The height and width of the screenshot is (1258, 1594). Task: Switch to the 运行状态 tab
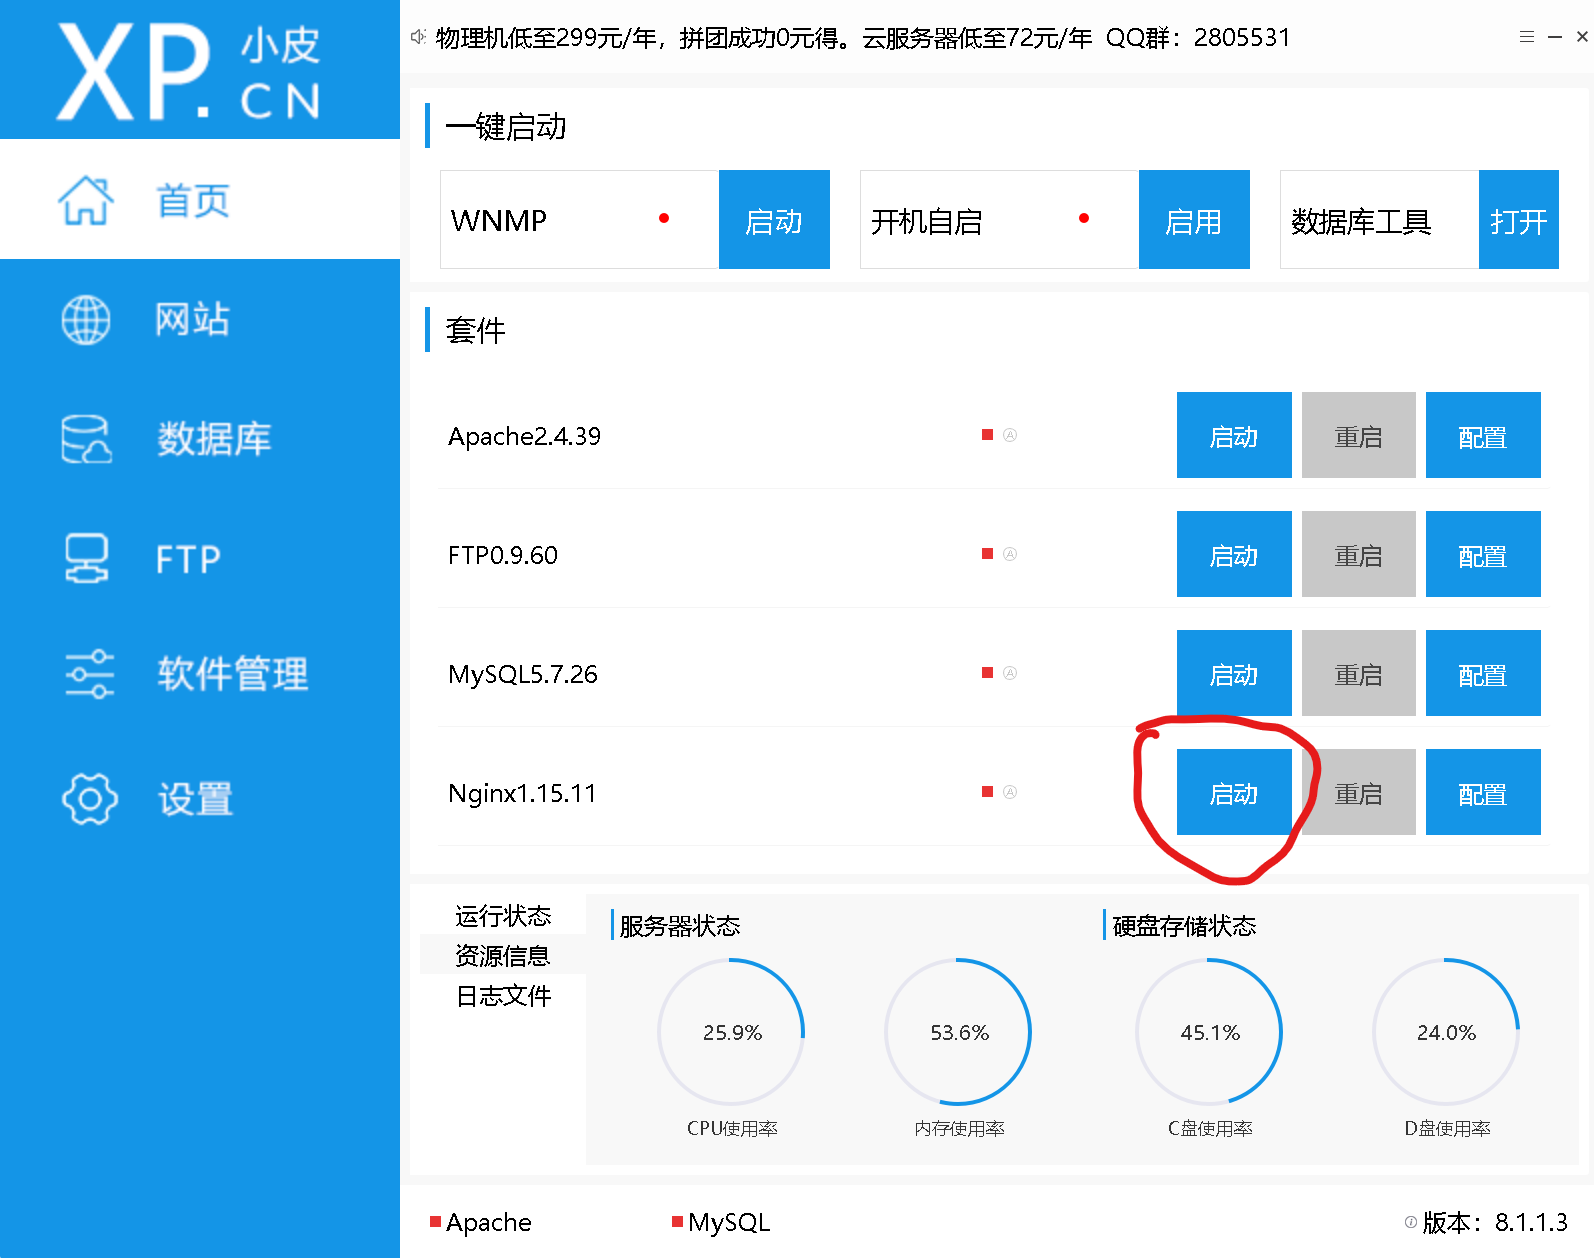pos(503,916)
